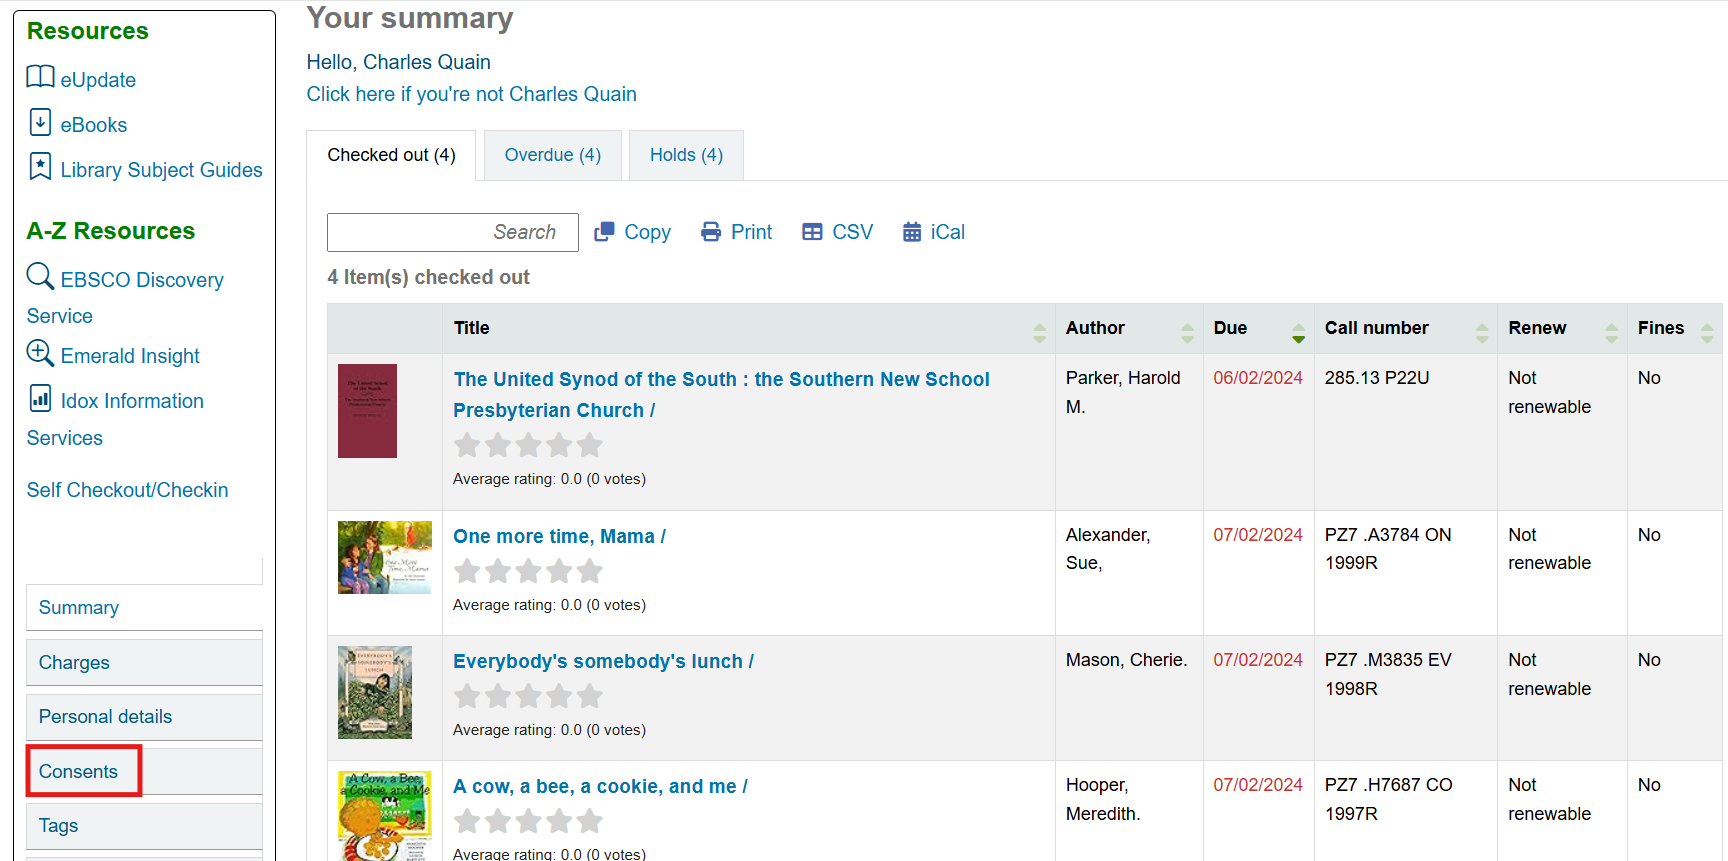Print the checked out list
Screen dimensions: 1728x861
point(737,232)
